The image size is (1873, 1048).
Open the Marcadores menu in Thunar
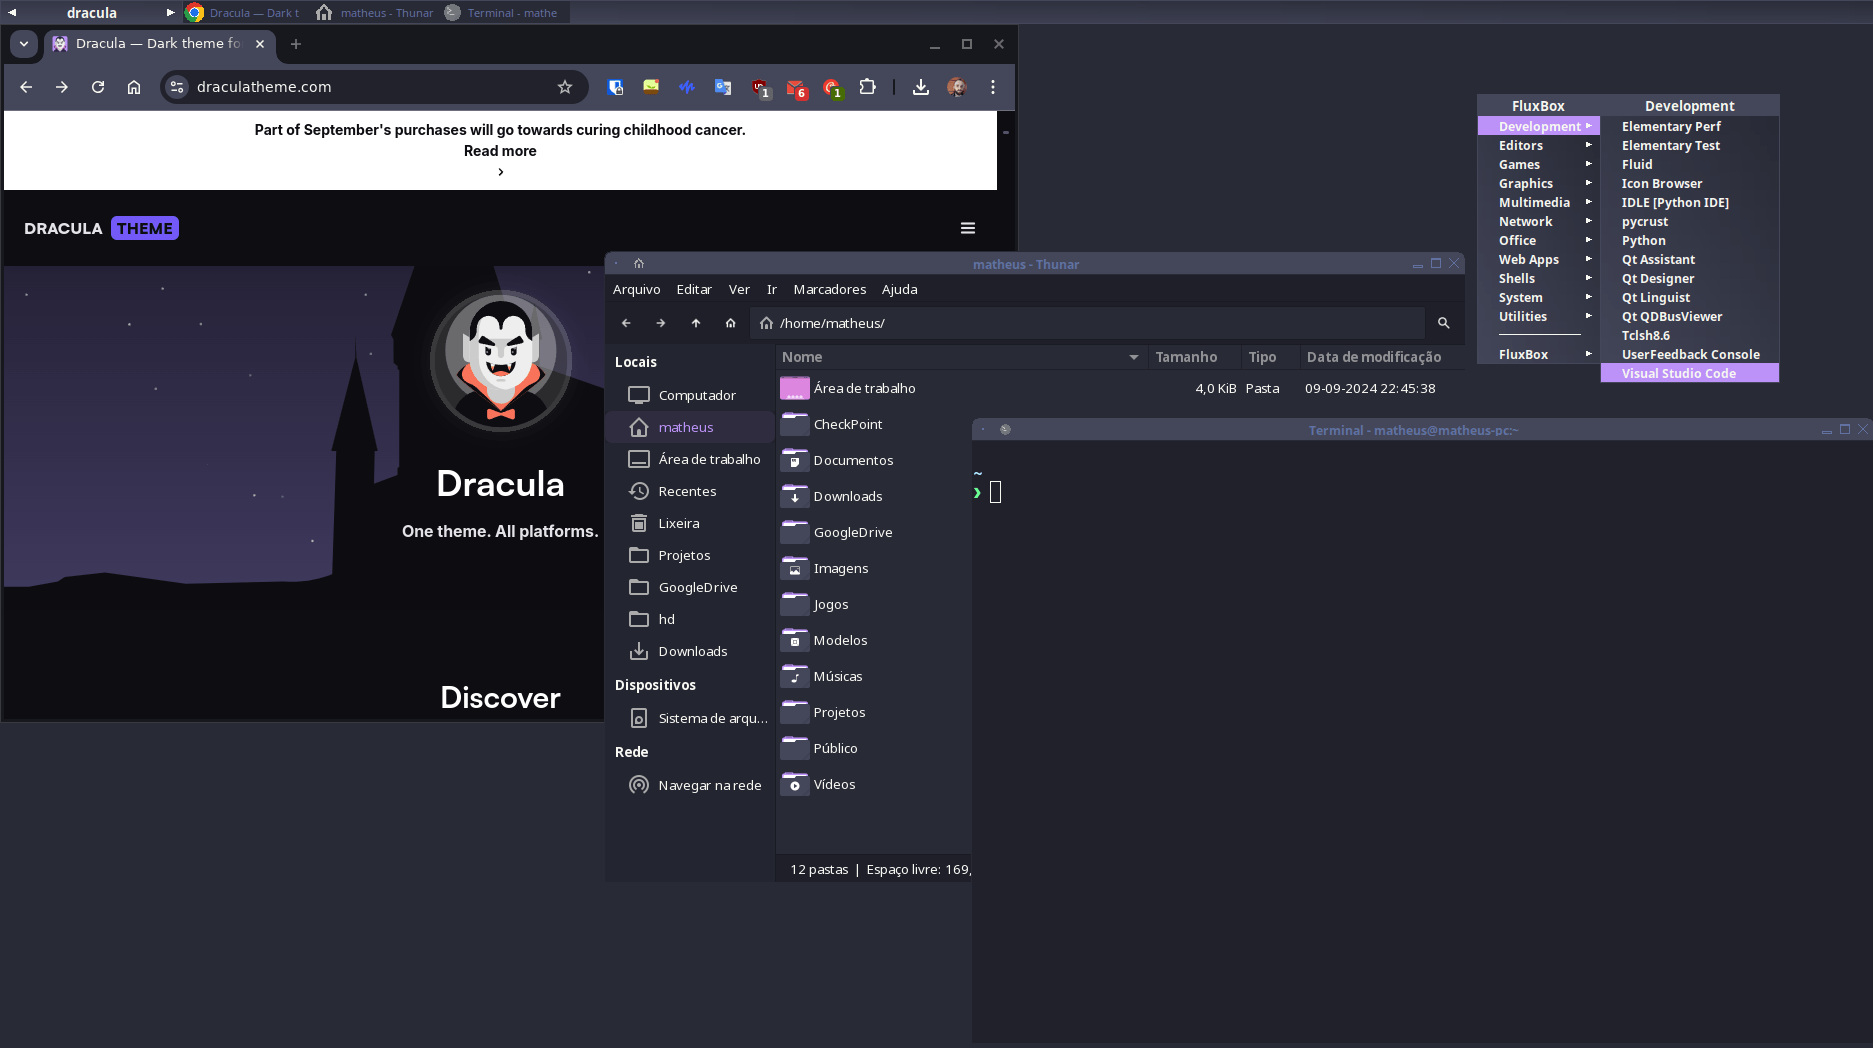coord(829,289)
